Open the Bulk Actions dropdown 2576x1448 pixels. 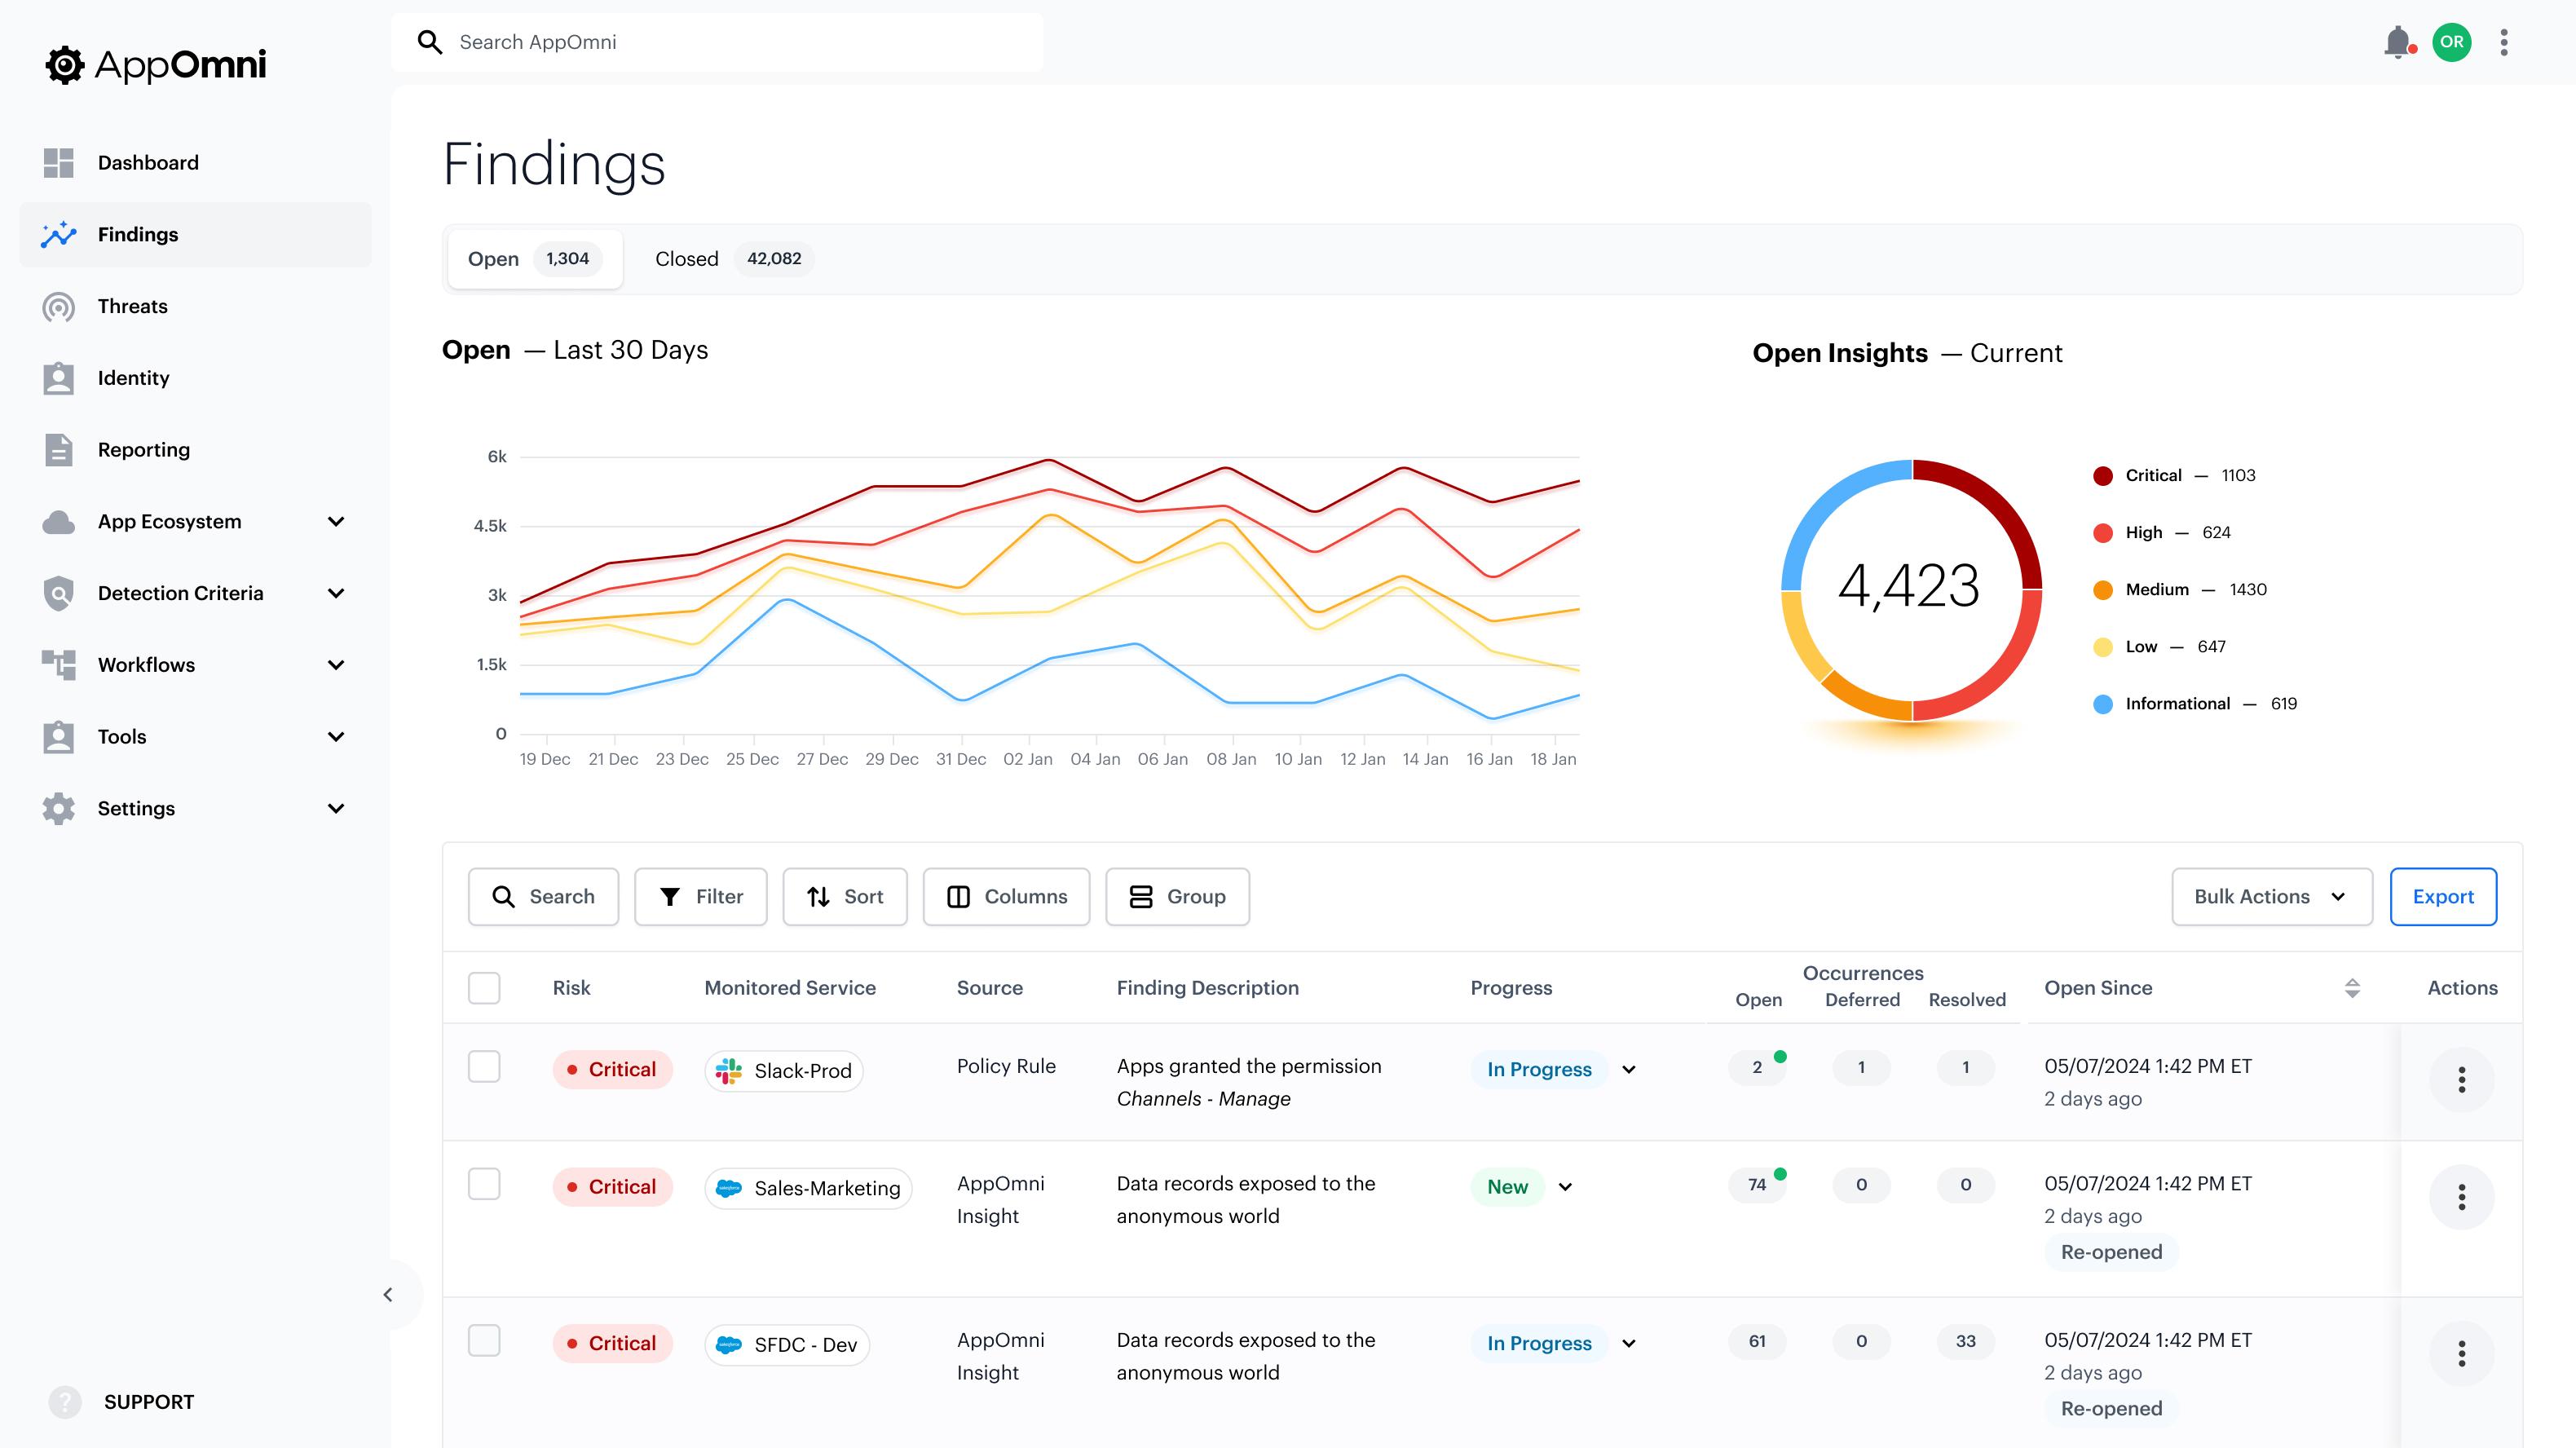click(x=2271, y=897)
